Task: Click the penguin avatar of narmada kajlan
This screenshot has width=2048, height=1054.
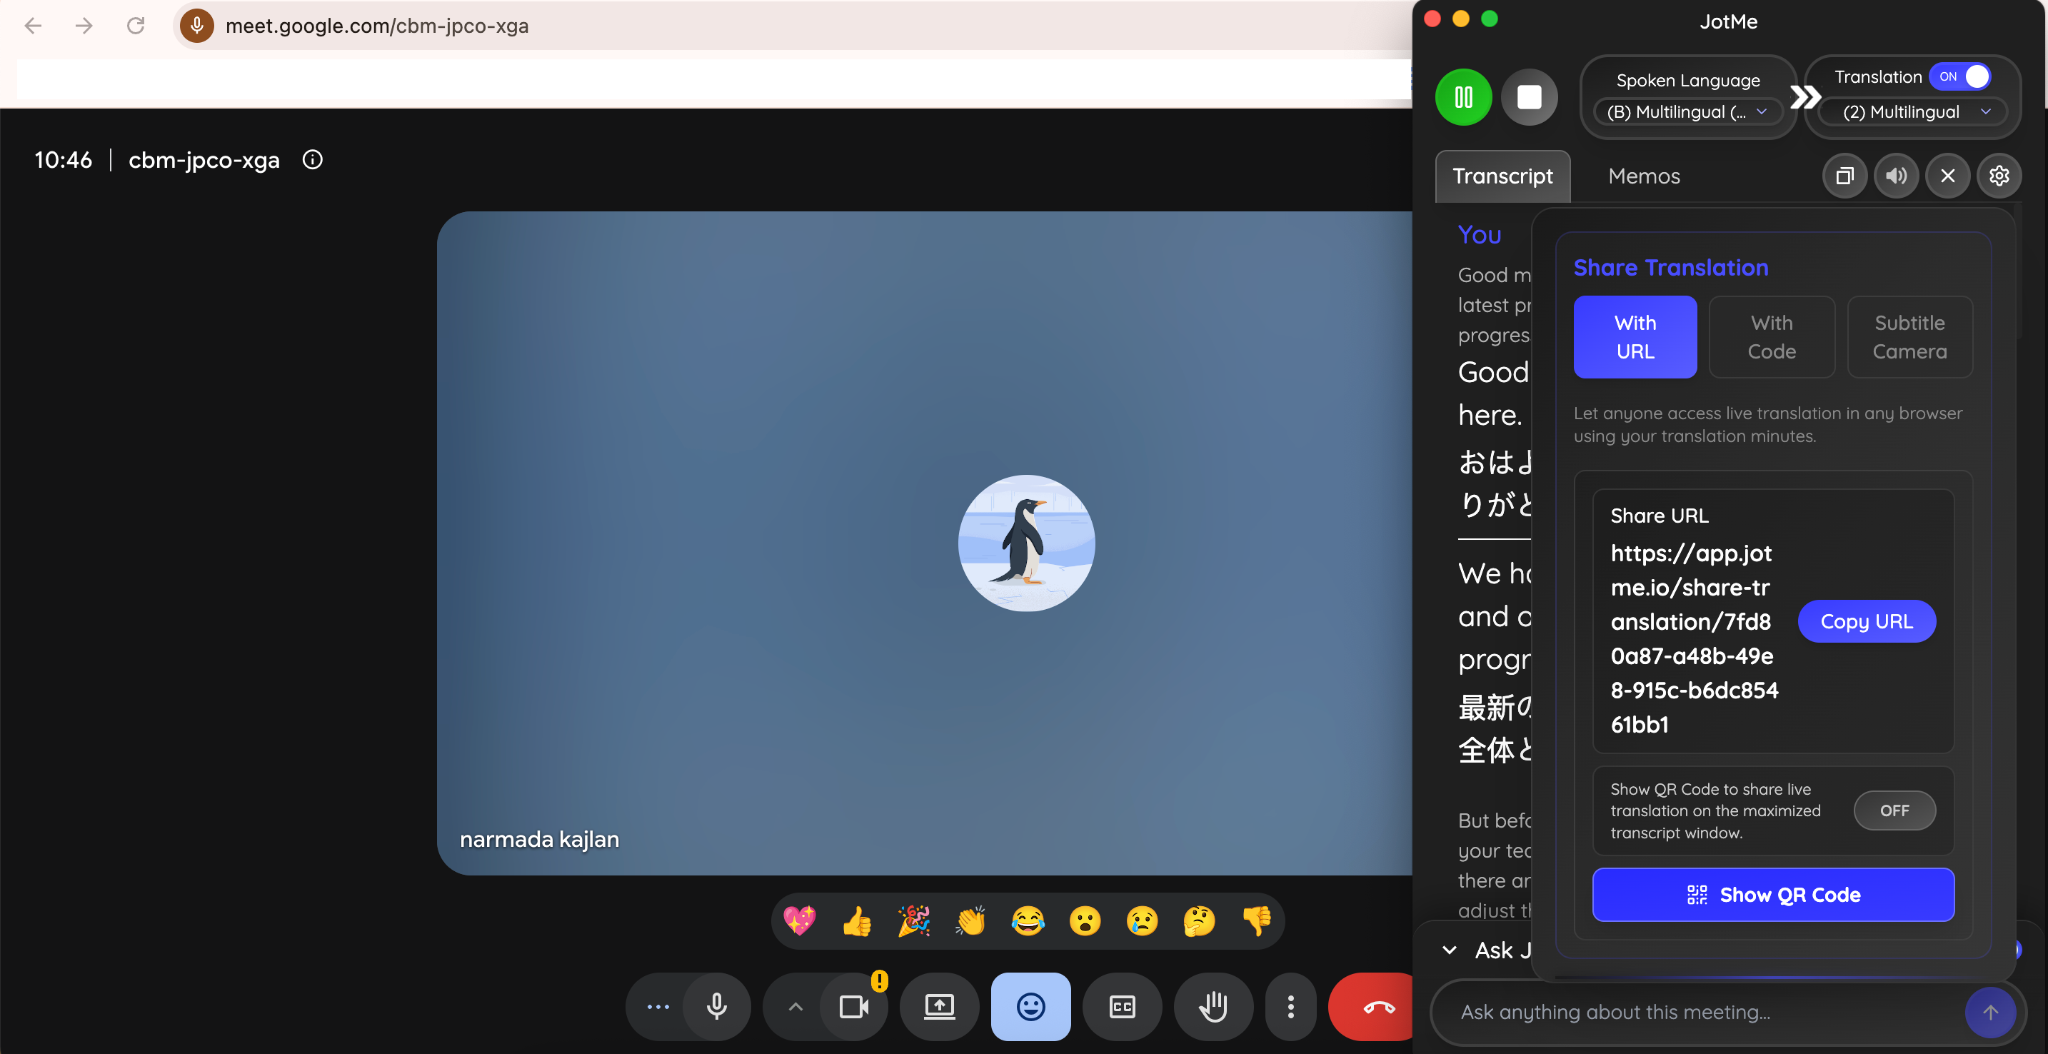Action: pos(1026,543)
